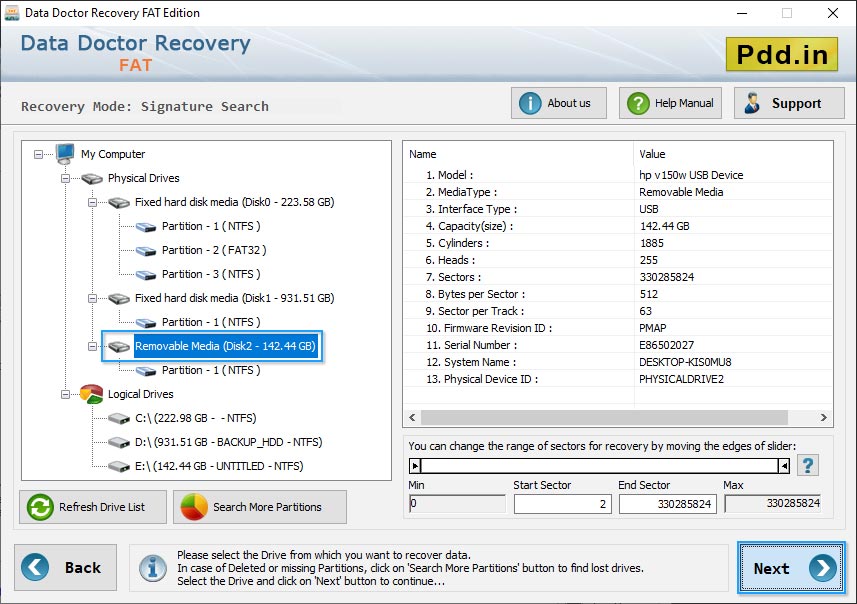Click the question mark slider help icon
The image size is (857, 604).
808,466
